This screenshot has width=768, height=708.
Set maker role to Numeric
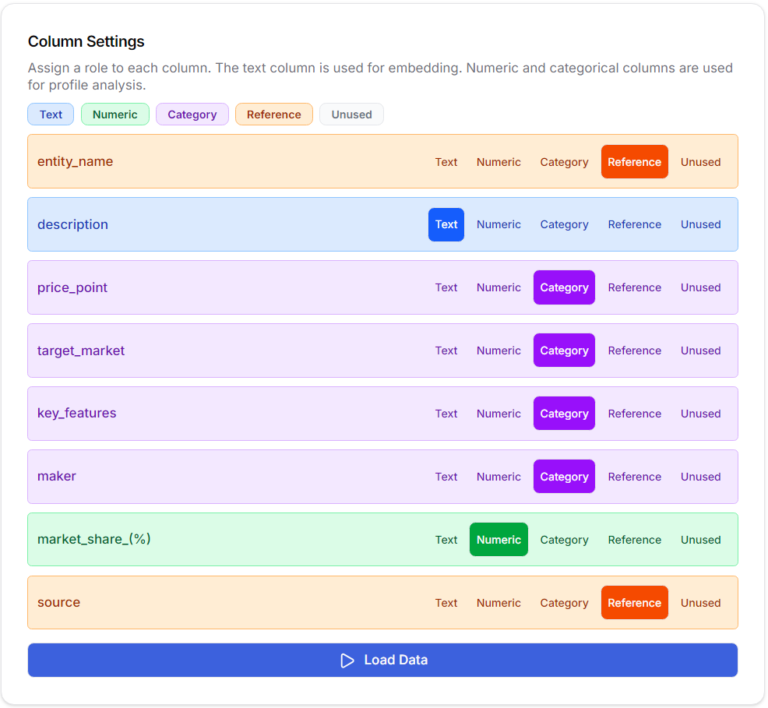(x=499, y=476)
